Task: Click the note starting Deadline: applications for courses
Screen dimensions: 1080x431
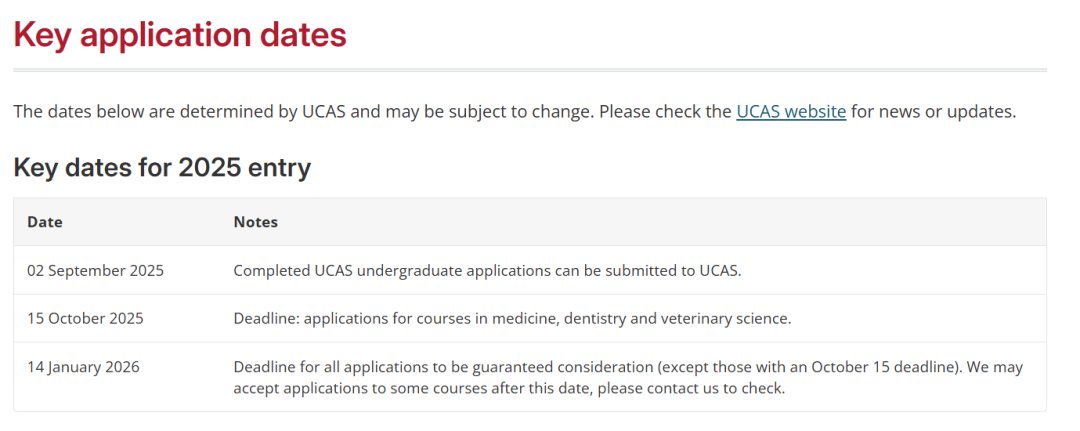Action: point(512,319)
